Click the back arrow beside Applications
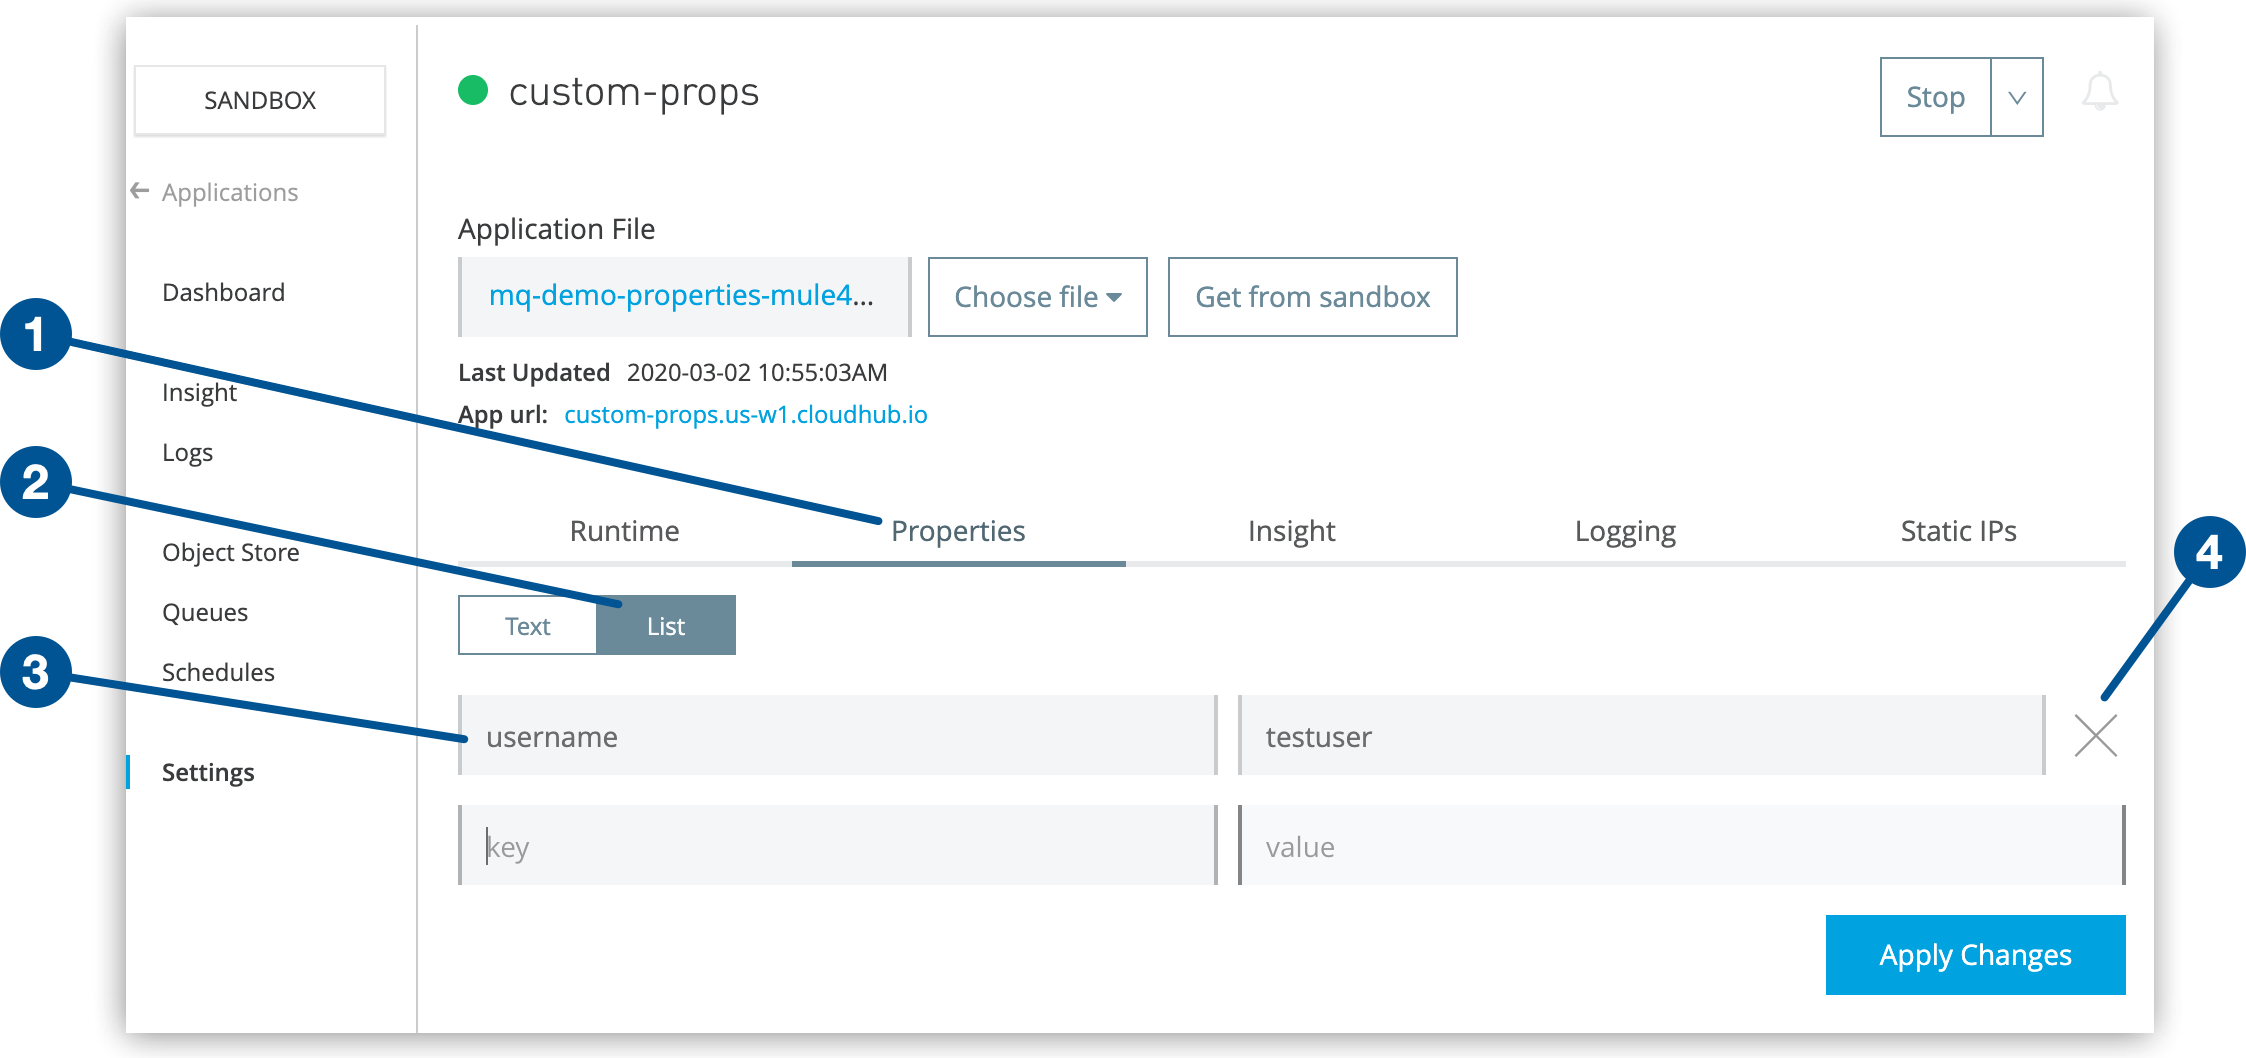Screen dimensions: 2246x1058 click(x=140, y=191)
